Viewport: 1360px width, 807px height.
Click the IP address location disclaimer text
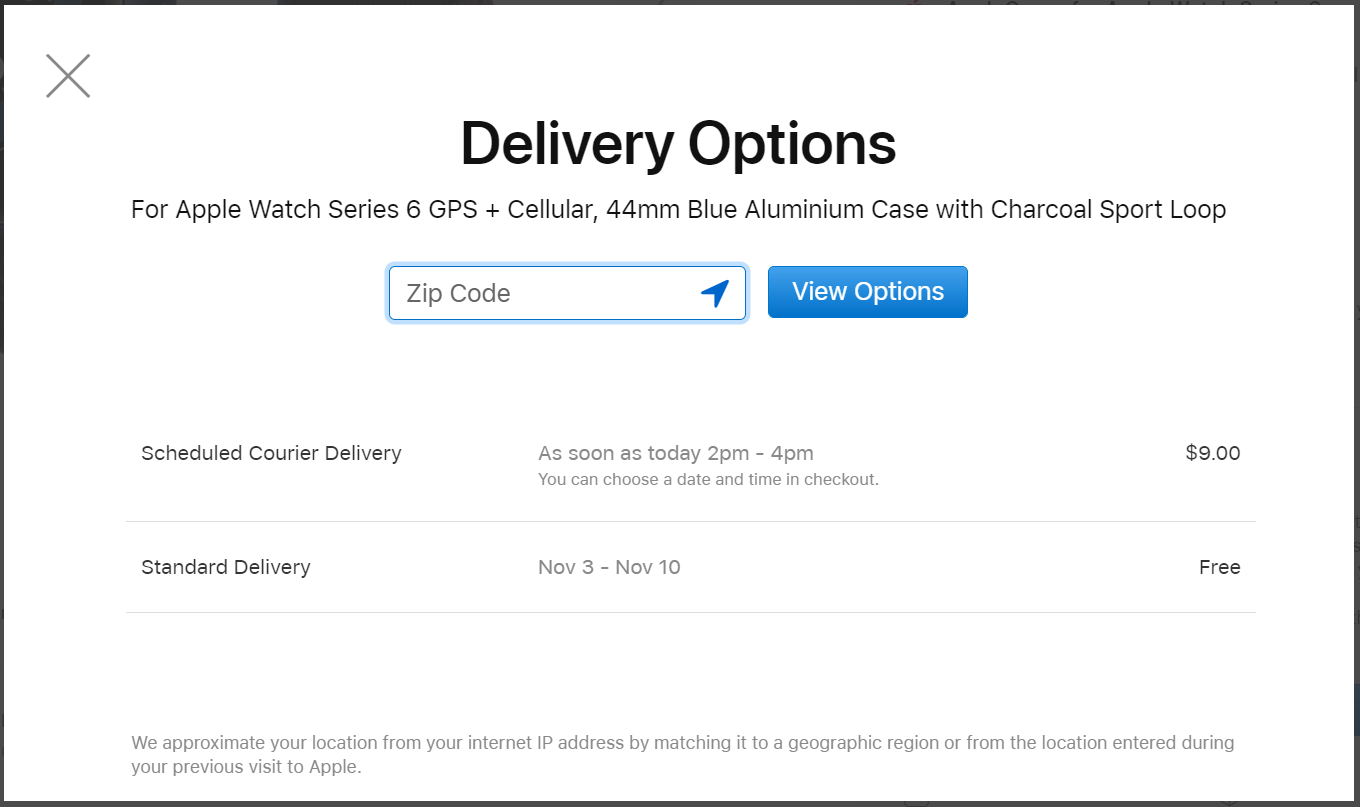pyautogui.click(x=683, y=755)
